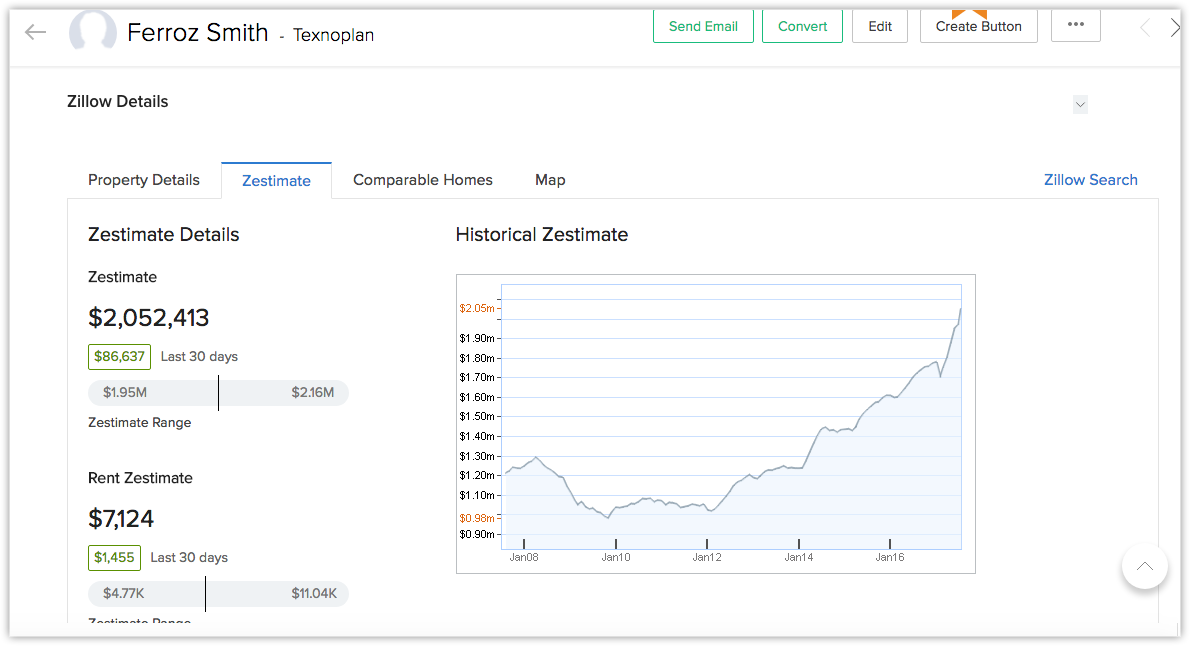Click the Zestimate Range bar marker

(x=219, y=392)
